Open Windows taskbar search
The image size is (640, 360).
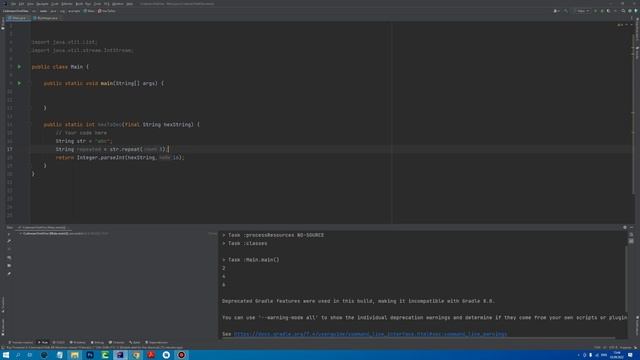click(18, 355)
